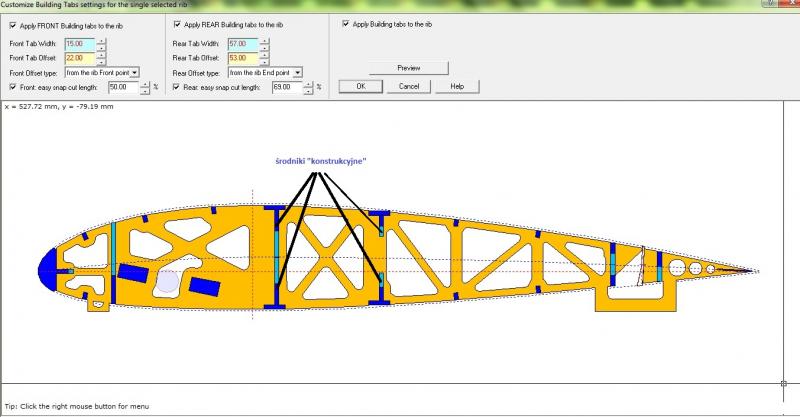The image size is (800, 417).
Task: Click the Front Tab Width input field
Action: point(79,44)
